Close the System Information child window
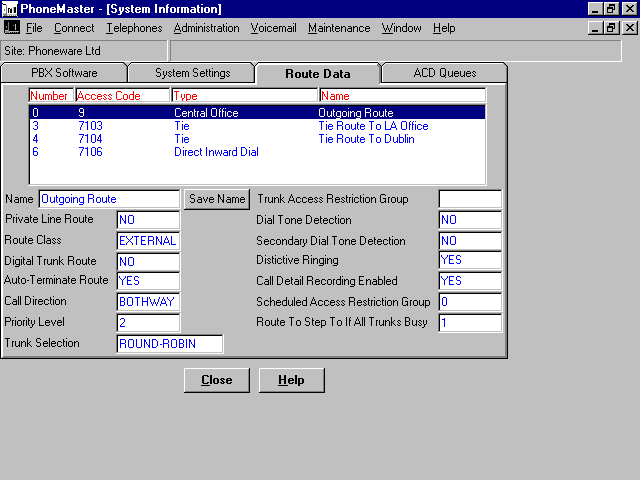Image resolution: width=640 pixels, height=480 pixels. tap(629, 28)
